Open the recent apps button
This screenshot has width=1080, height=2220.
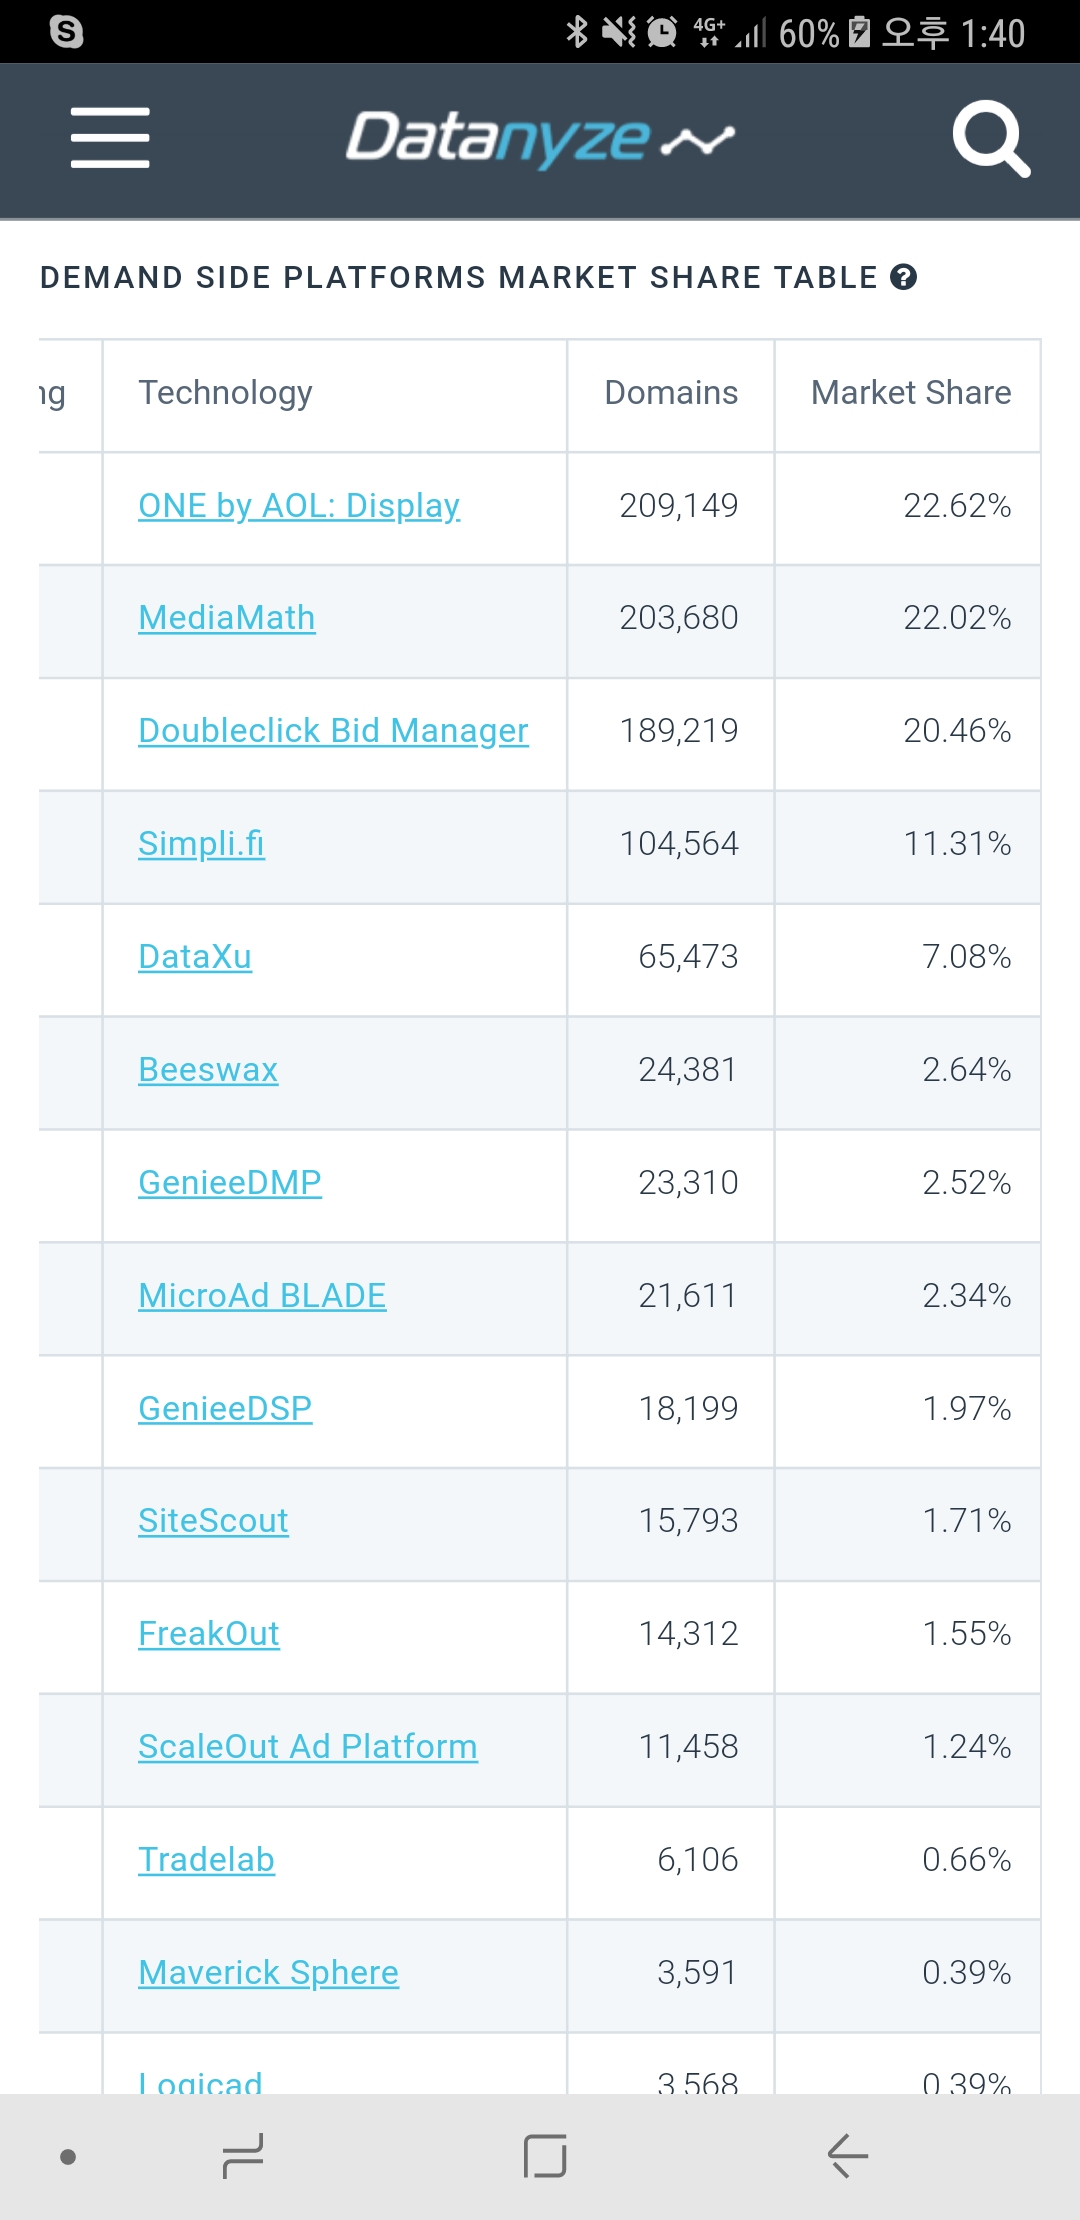click(242, 2156)
